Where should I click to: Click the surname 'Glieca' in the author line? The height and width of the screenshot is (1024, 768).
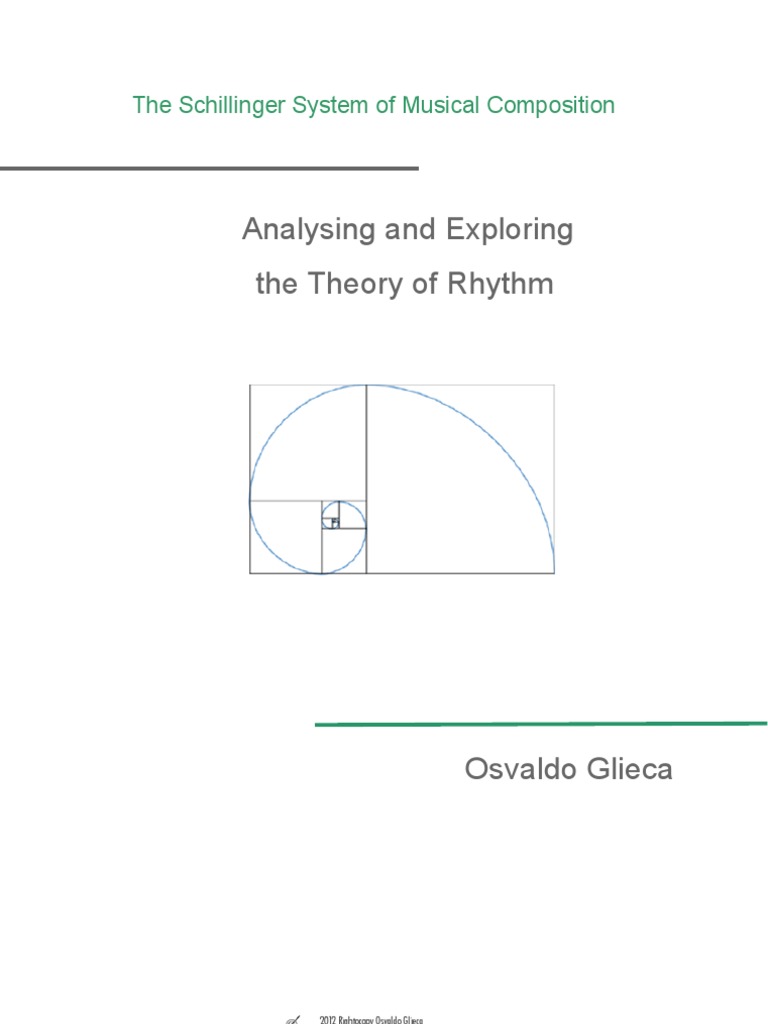[x=630, y=769]
